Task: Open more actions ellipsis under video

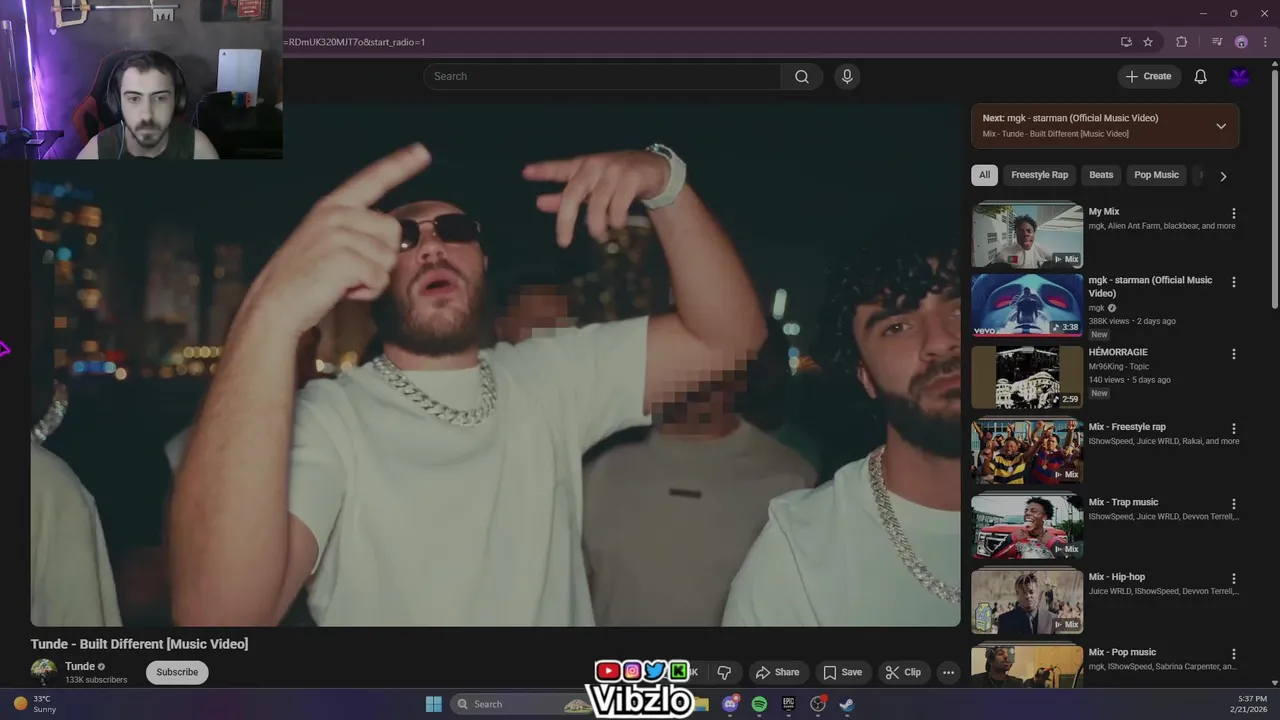Action: pyautogui.click(x=948, y=672)
